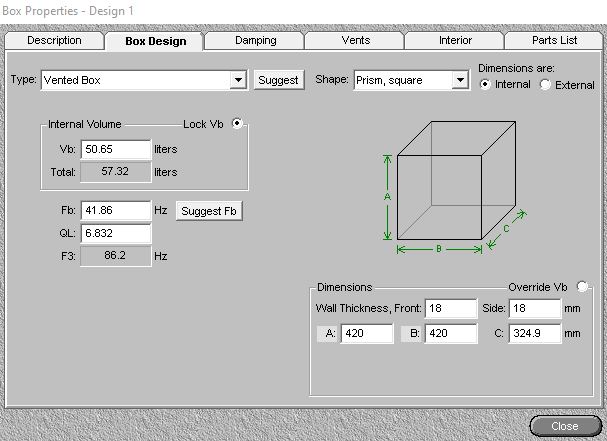607x441 pixels.
Task: Click the Suggest Fb button
Action: (x=209, y=211)
